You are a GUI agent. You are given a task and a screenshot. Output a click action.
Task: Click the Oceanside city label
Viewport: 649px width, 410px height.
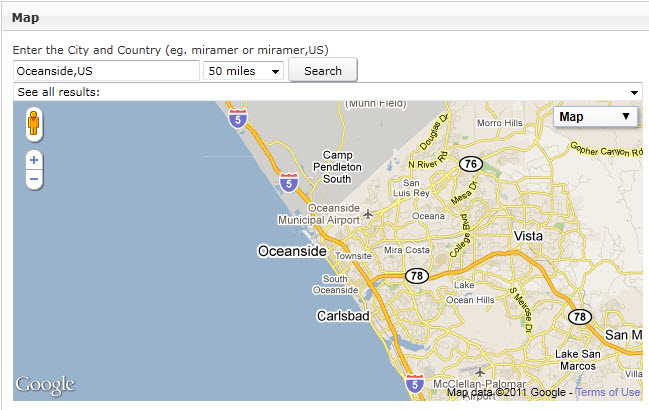(292, 251)
